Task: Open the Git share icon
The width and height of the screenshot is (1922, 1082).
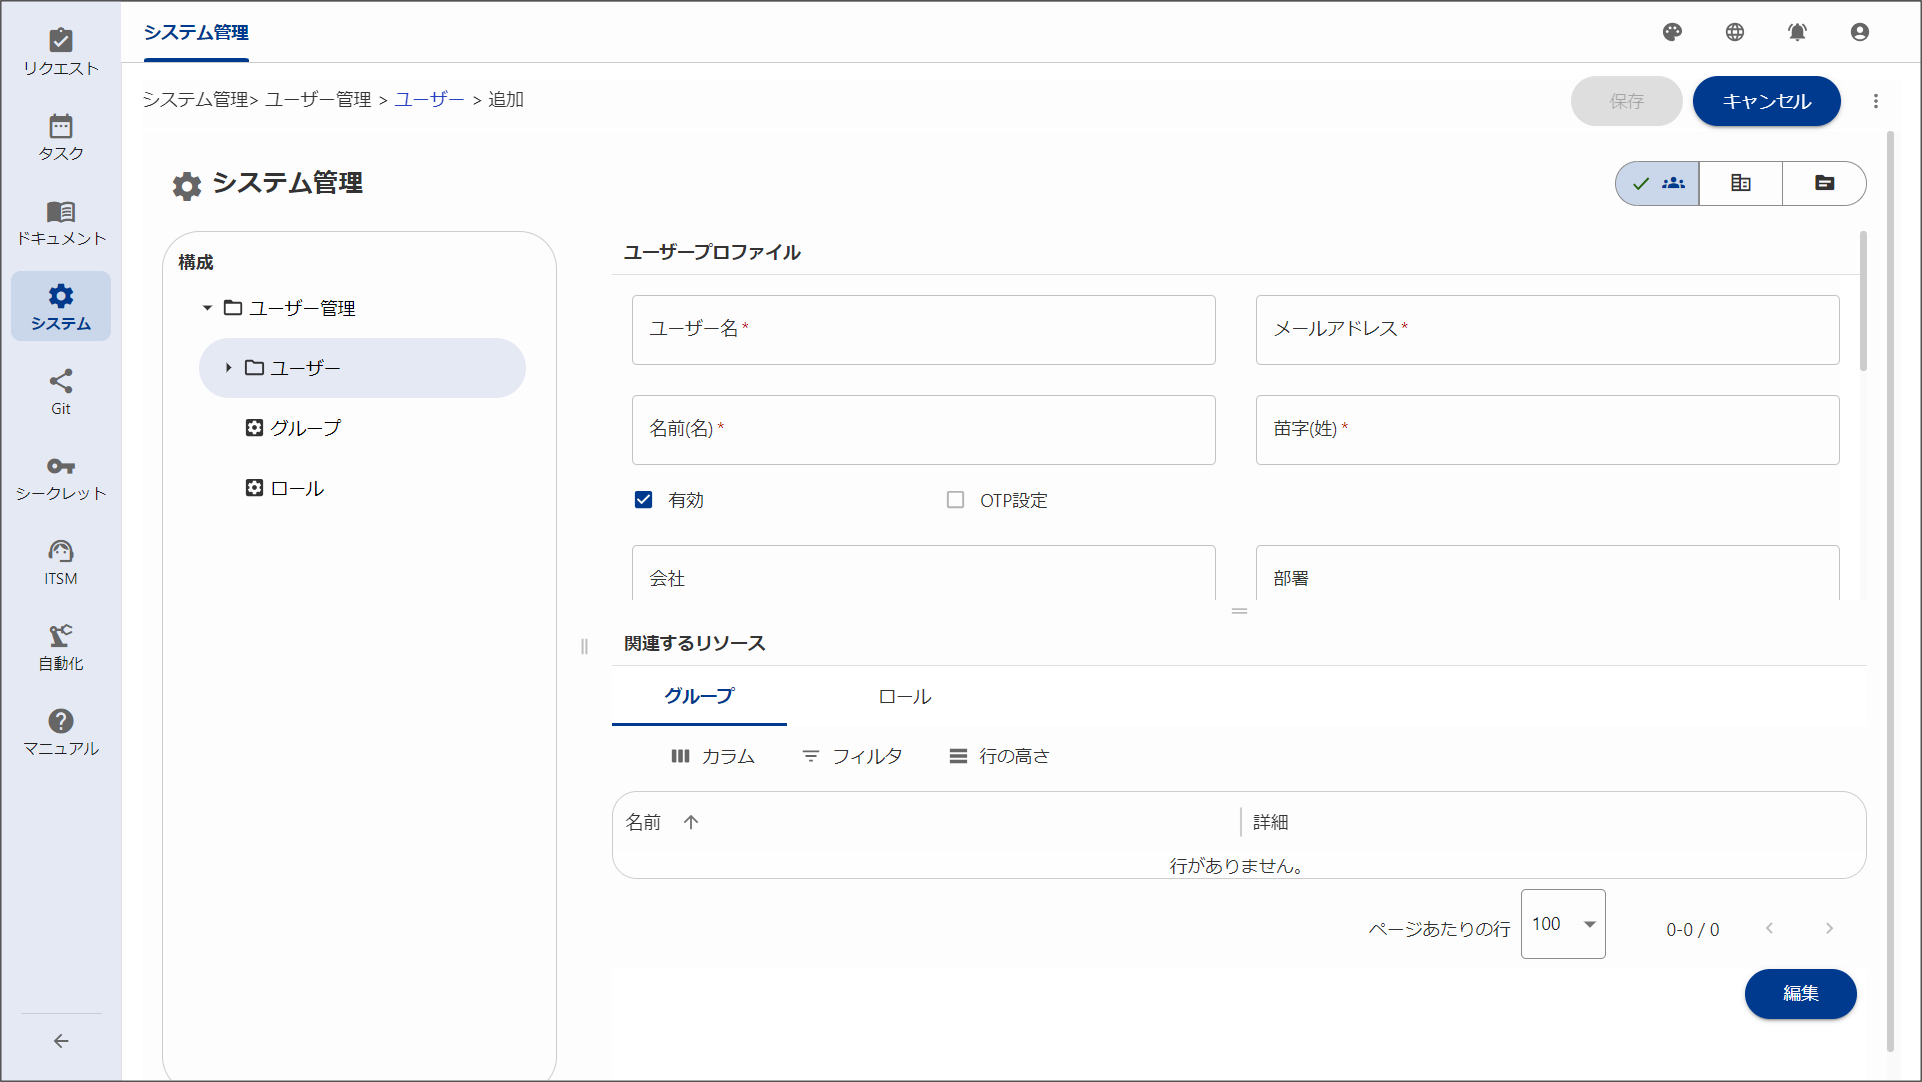Action: 61,381
